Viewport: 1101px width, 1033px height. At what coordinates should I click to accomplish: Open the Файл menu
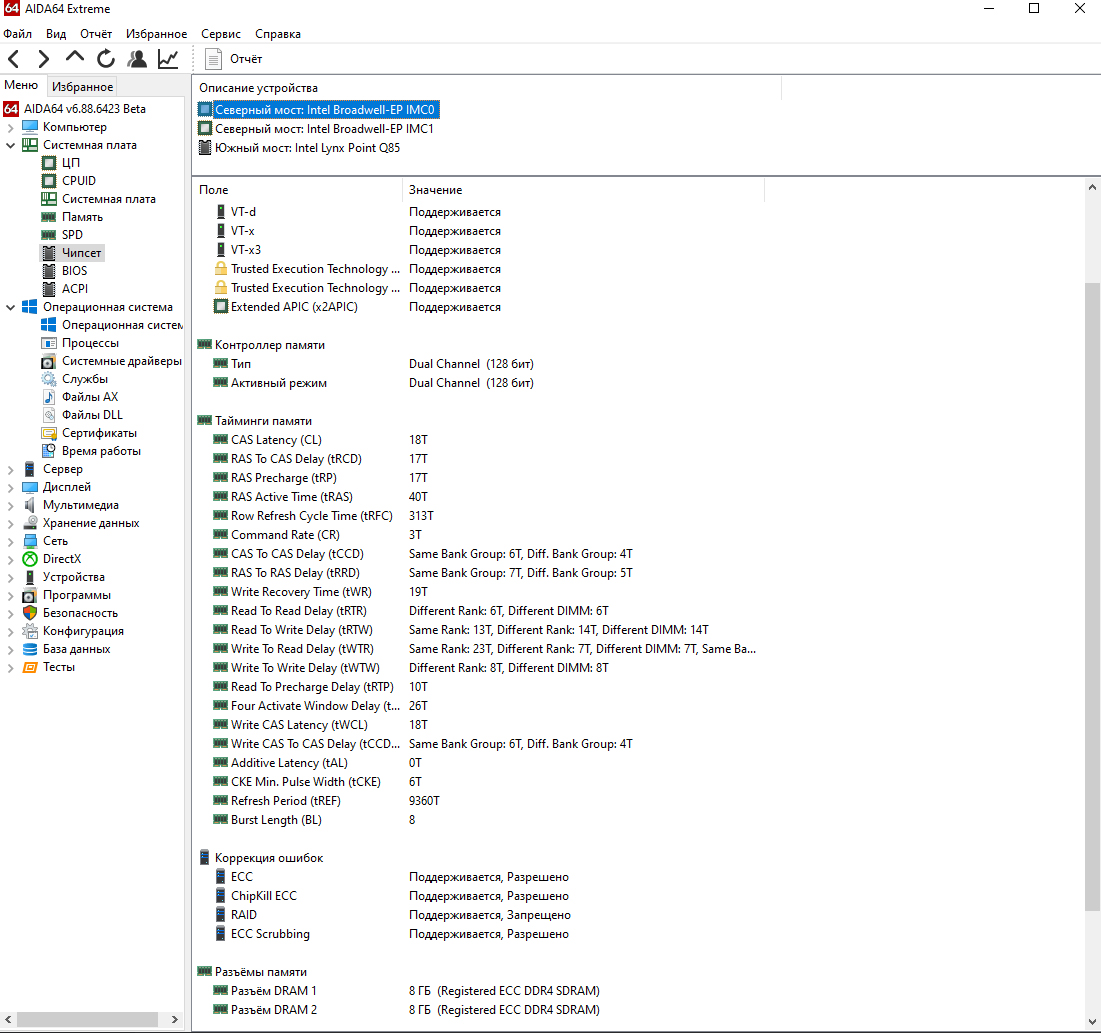coord(18,34)
